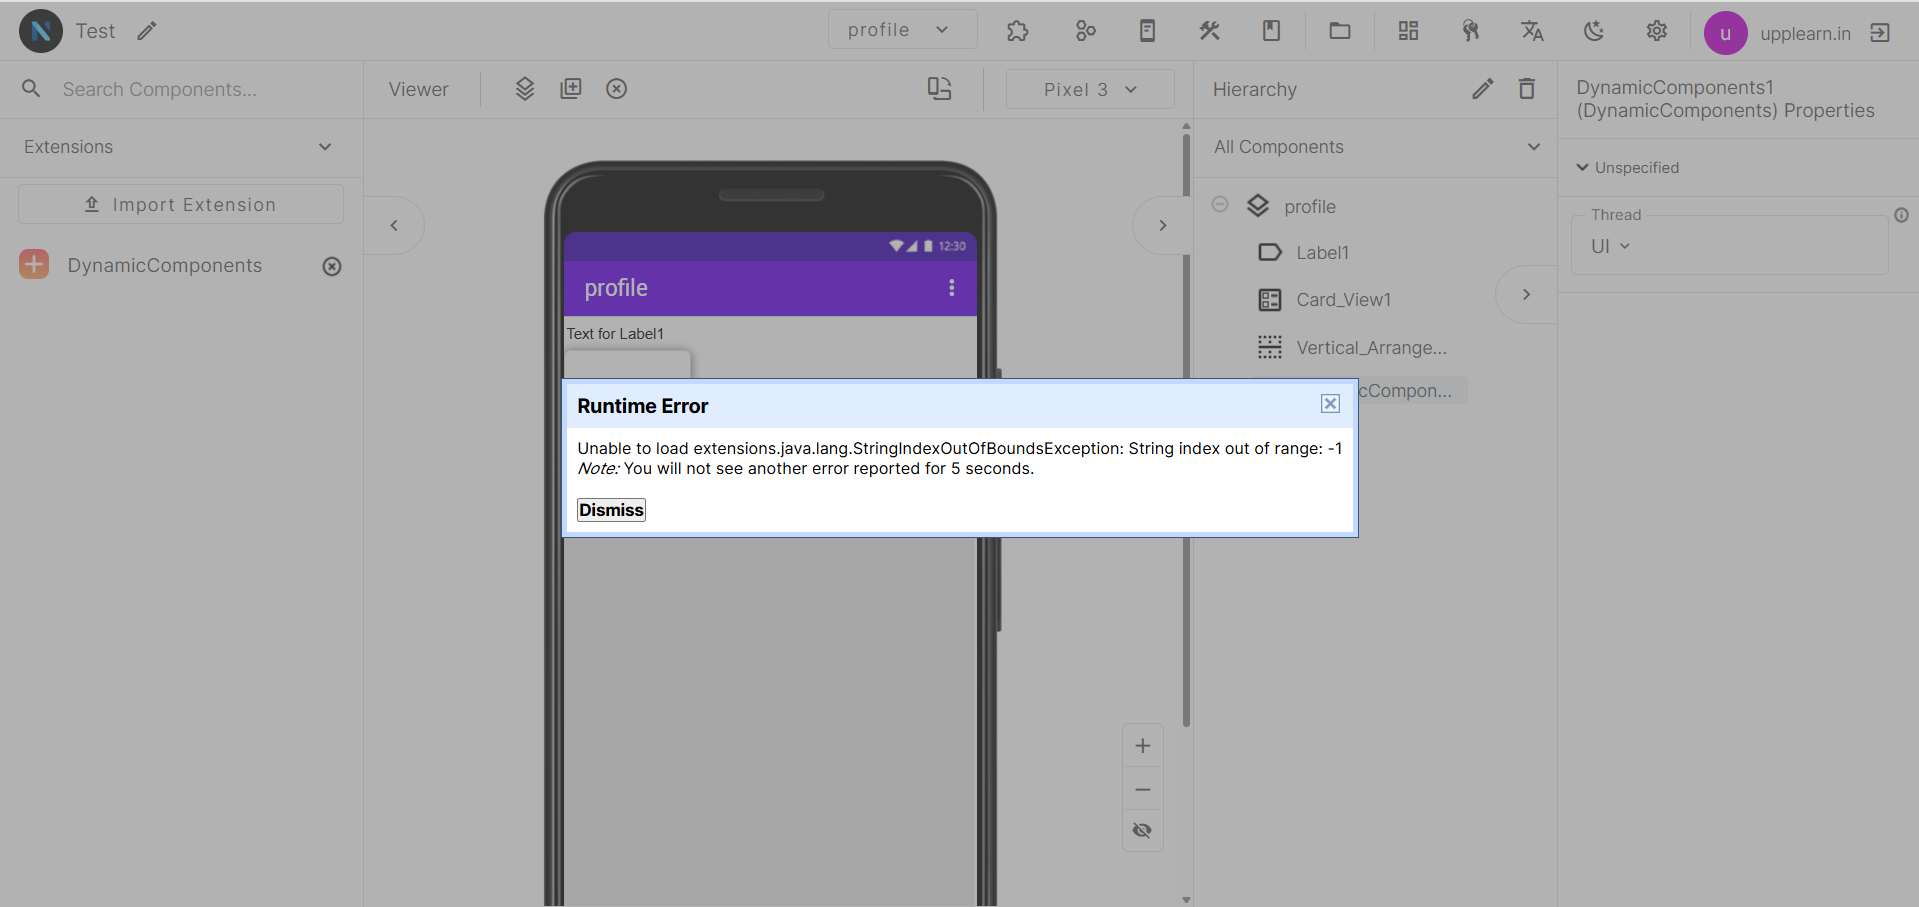Image resolution: width=1919 pixels, height=907 pixels.
Task: Click the layers icon in Viewer toolbar
Action: coord(525,89)
